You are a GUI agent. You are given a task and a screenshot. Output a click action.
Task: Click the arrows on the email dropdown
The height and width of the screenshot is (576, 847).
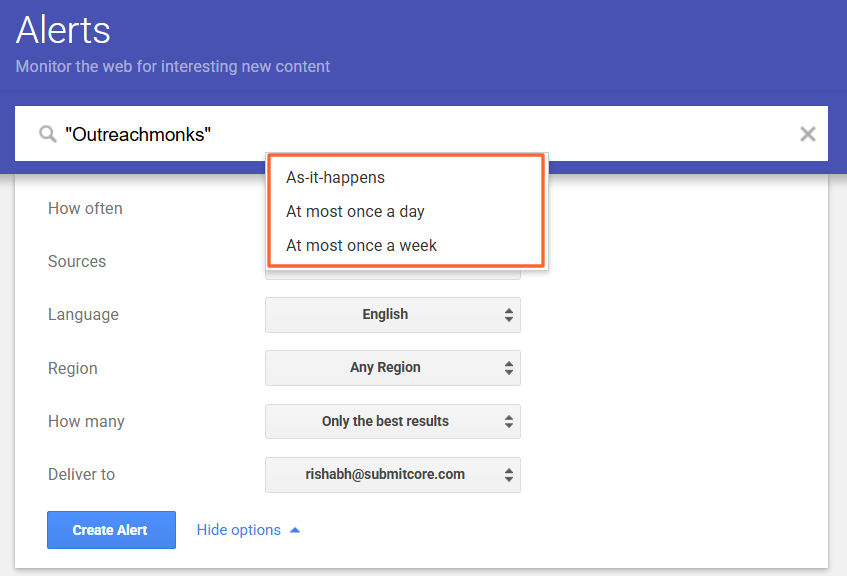(x=509, y=474)
